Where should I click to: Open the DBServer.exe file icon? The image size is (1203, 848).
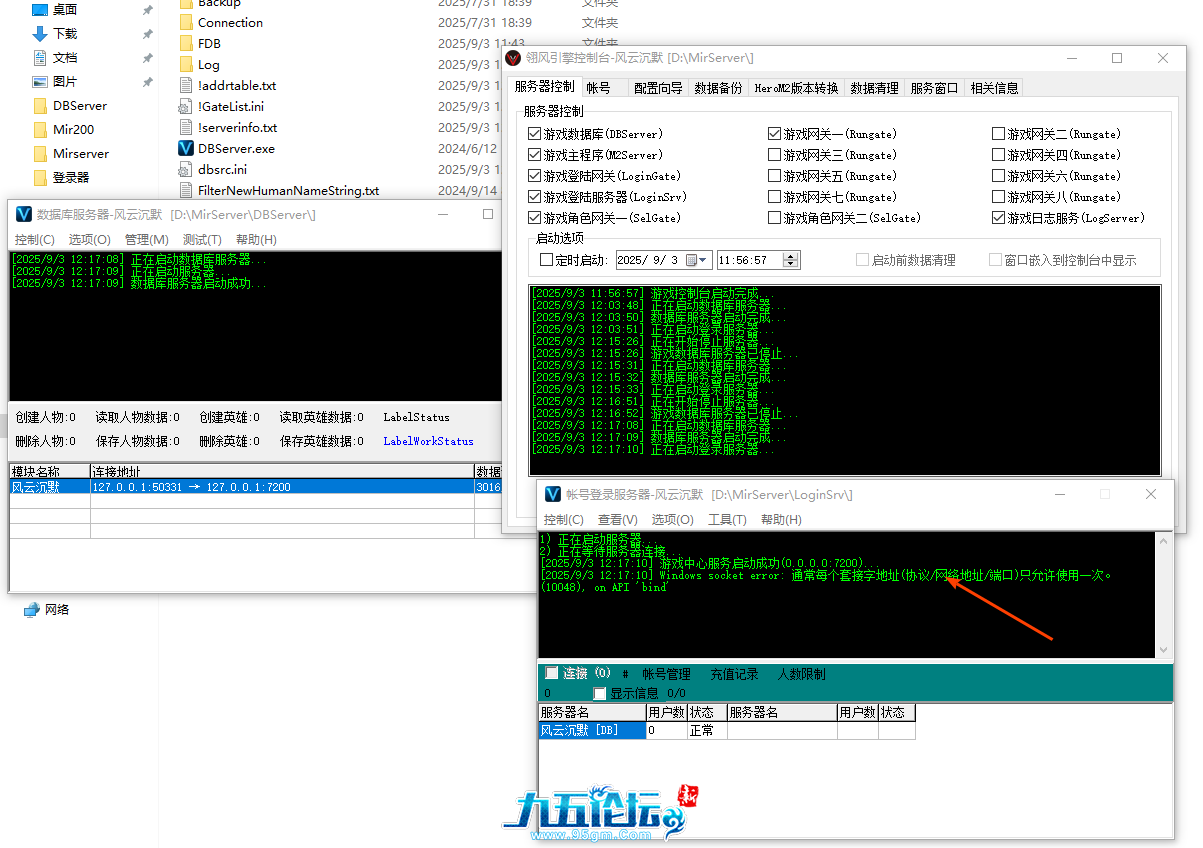tap(185, 148)
